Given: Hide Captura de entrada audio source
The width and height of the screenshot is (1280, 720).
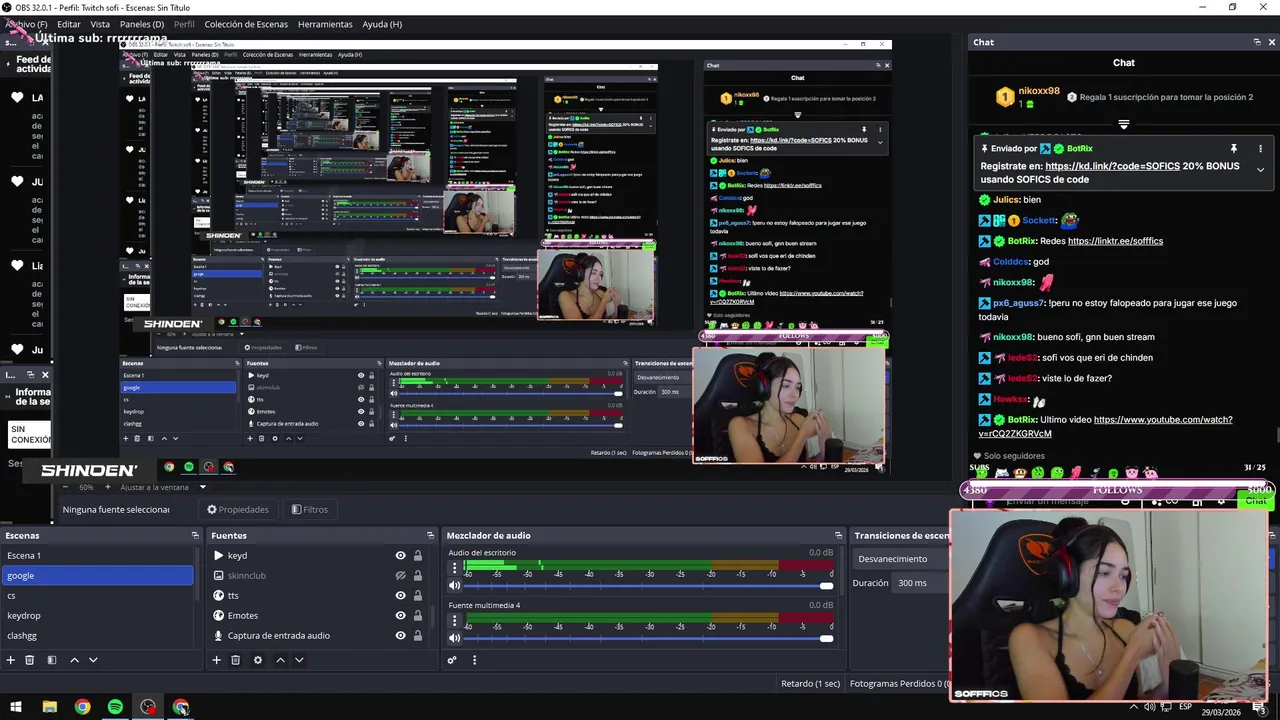Looking at the screenshot, I should [400, 636].
